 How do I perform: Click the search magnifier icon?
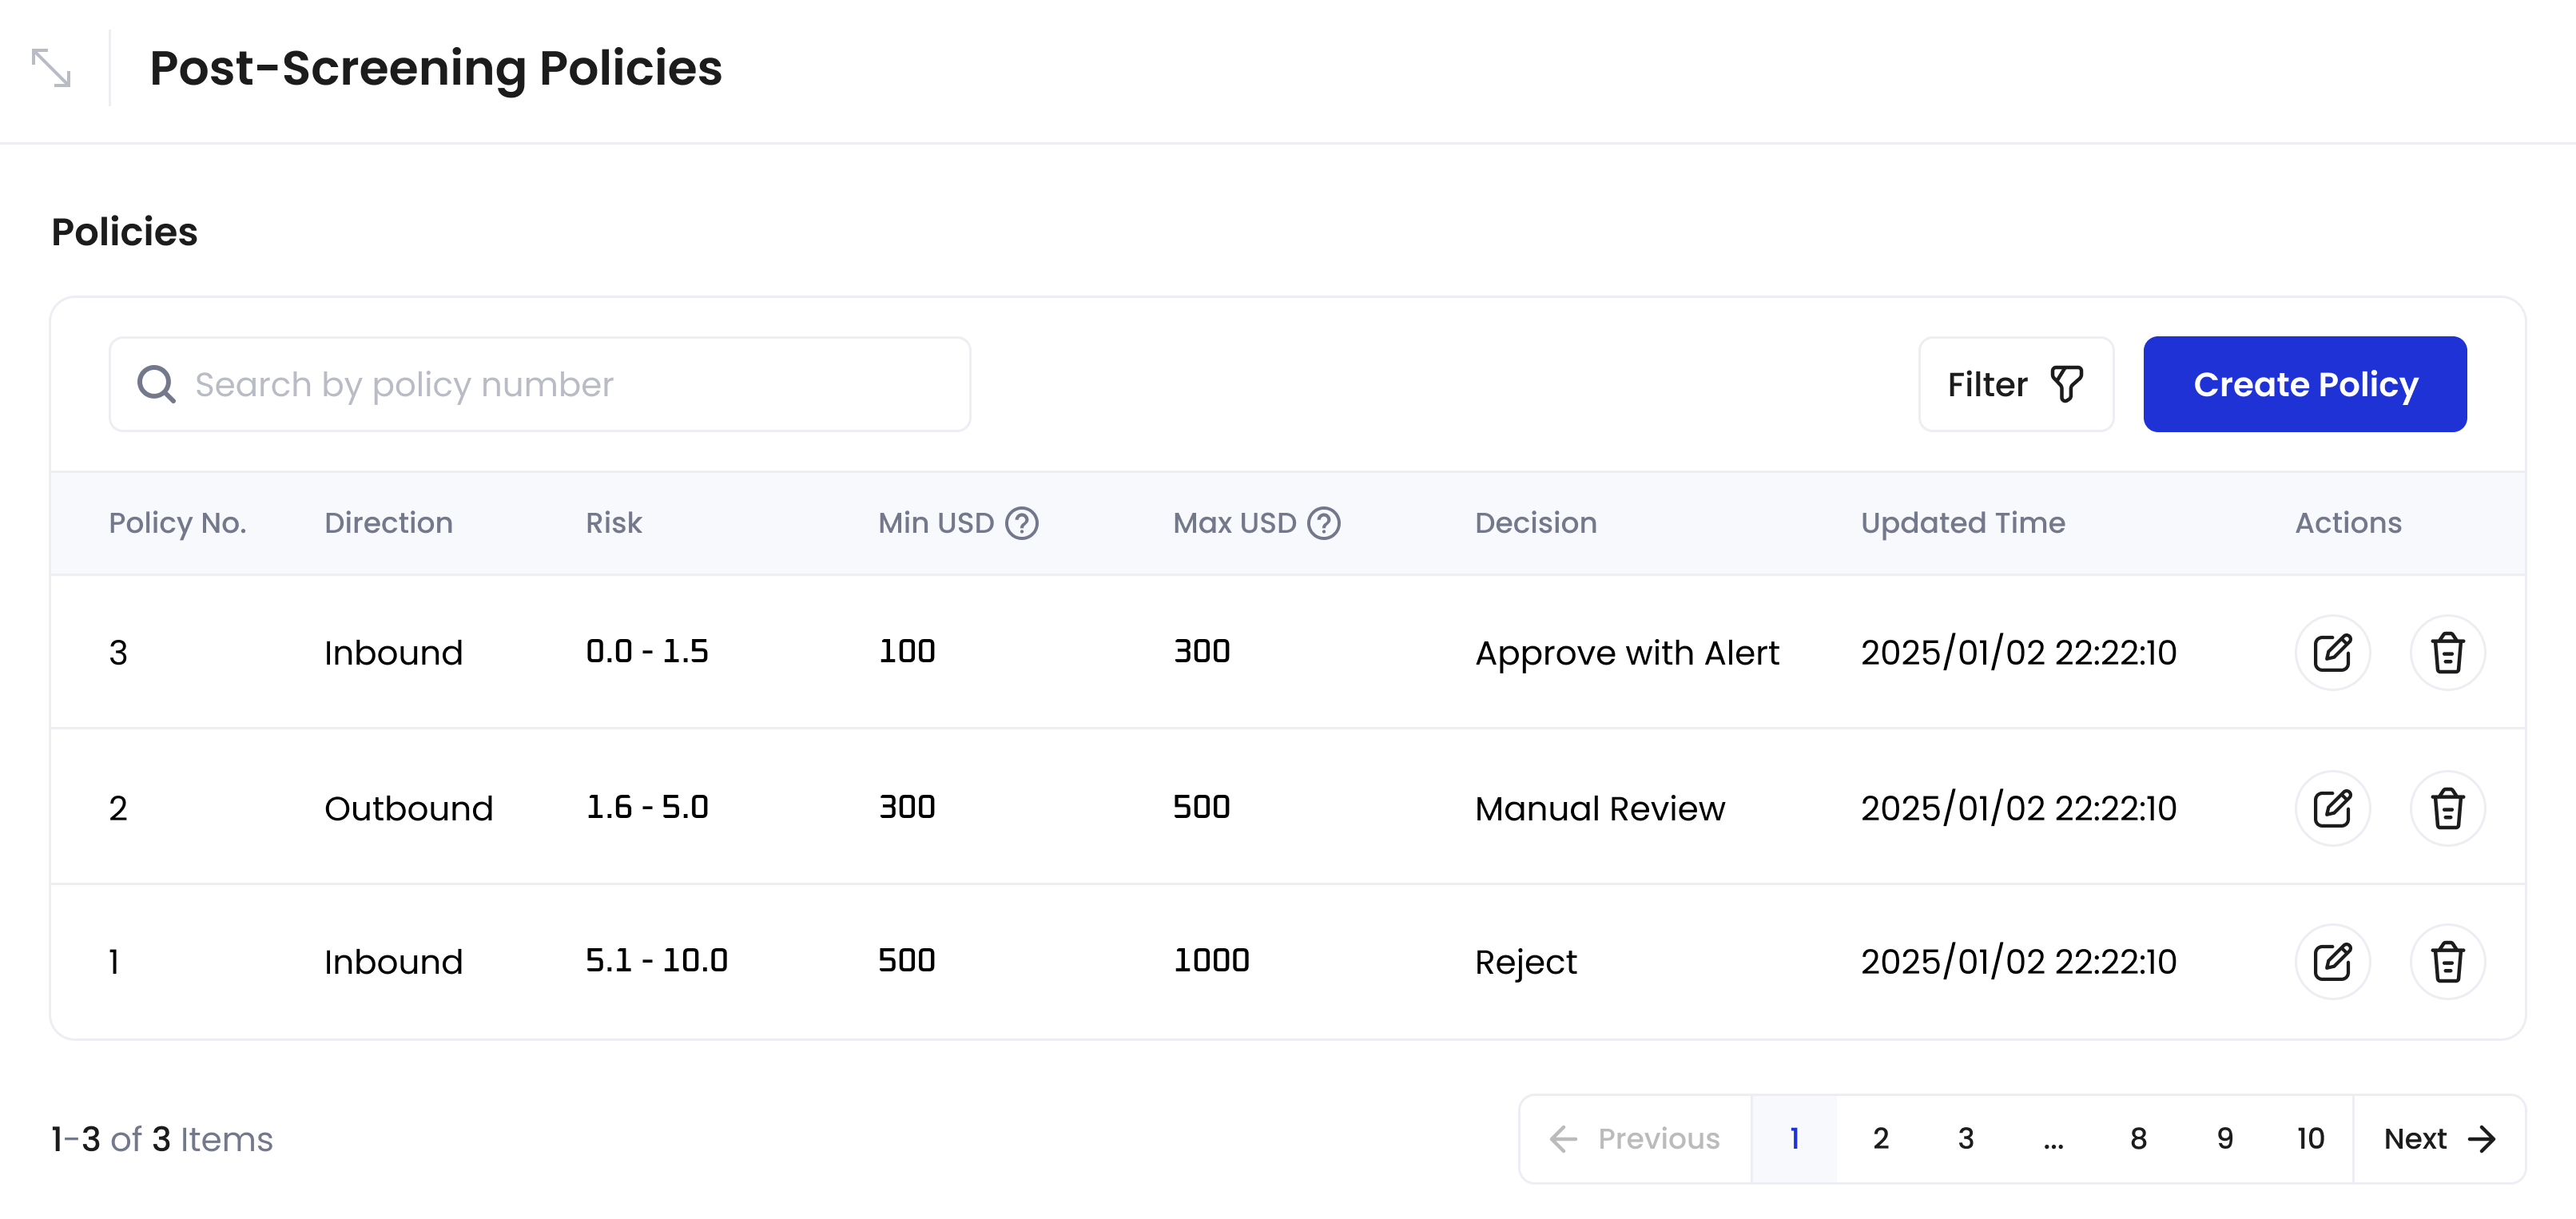coord(157,383)
